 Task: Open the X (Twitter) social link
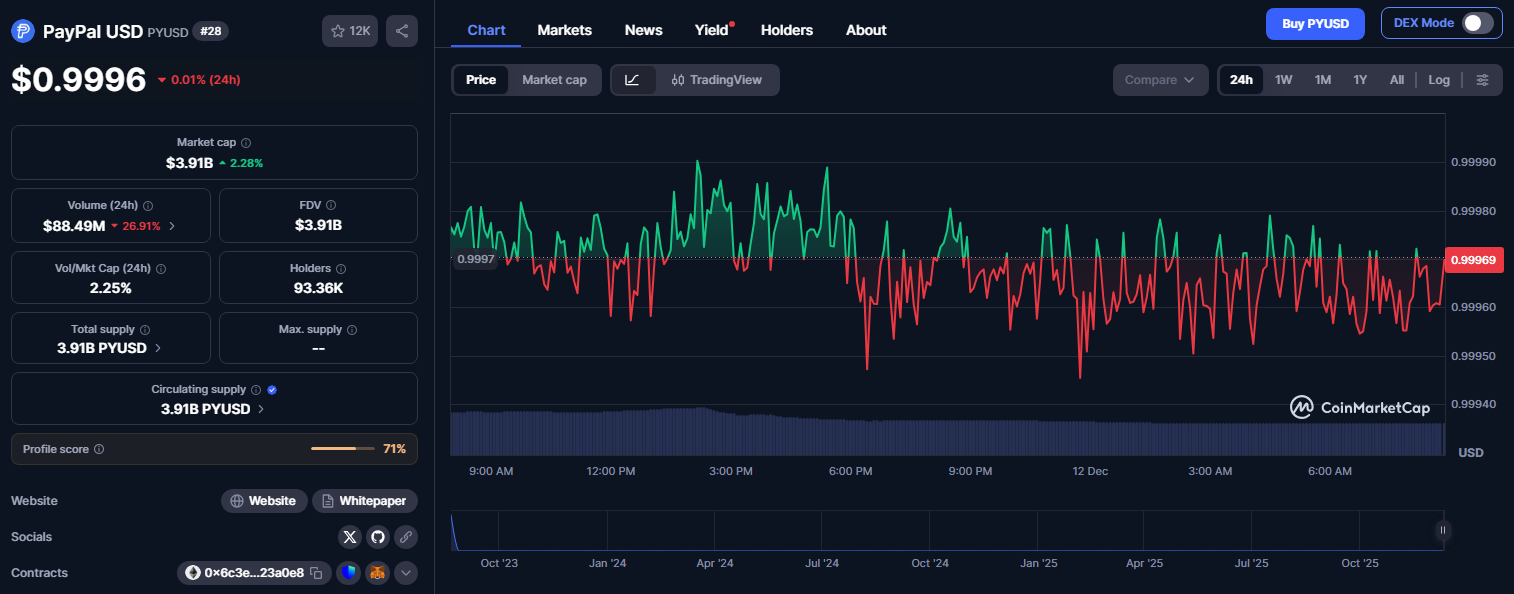click(x=349, y=537)
